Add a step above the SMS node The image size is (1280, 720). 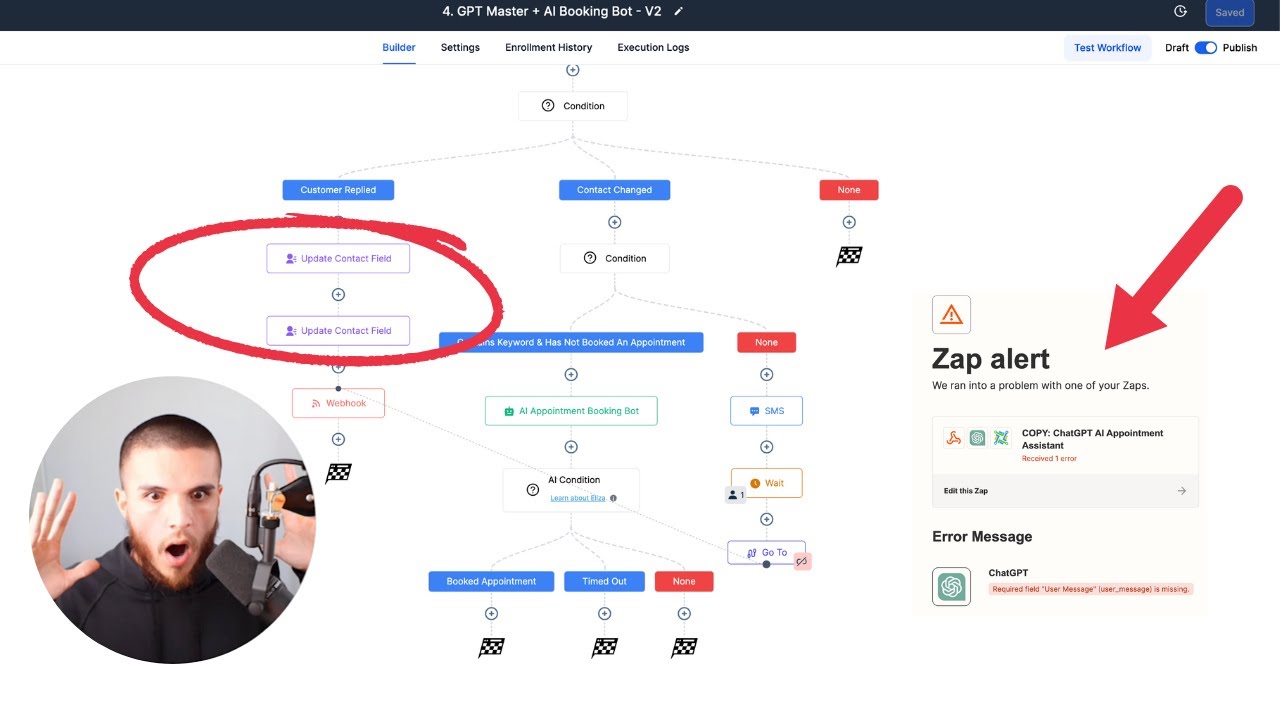(x=767, y=374)
